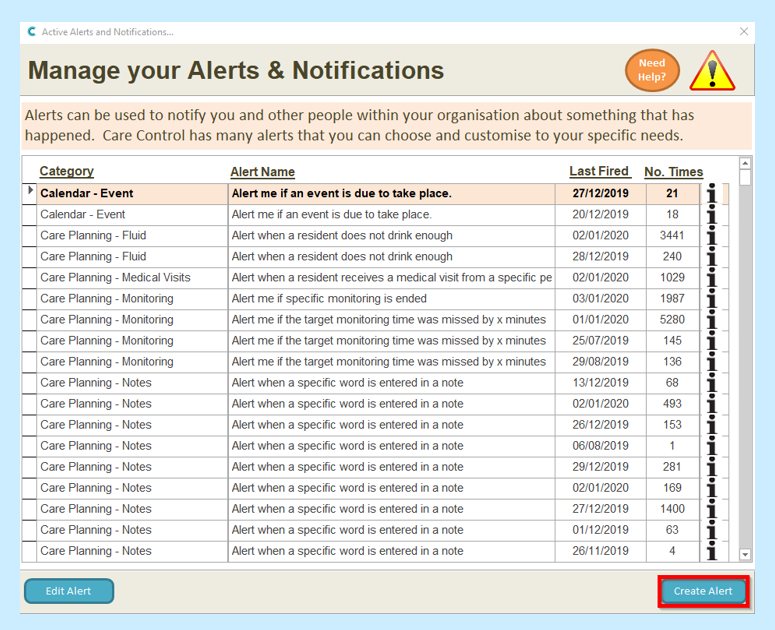This screenshot has width=775, height=630.
Task: Sort by the No. Times column header
Action: [x=673, y=171]
